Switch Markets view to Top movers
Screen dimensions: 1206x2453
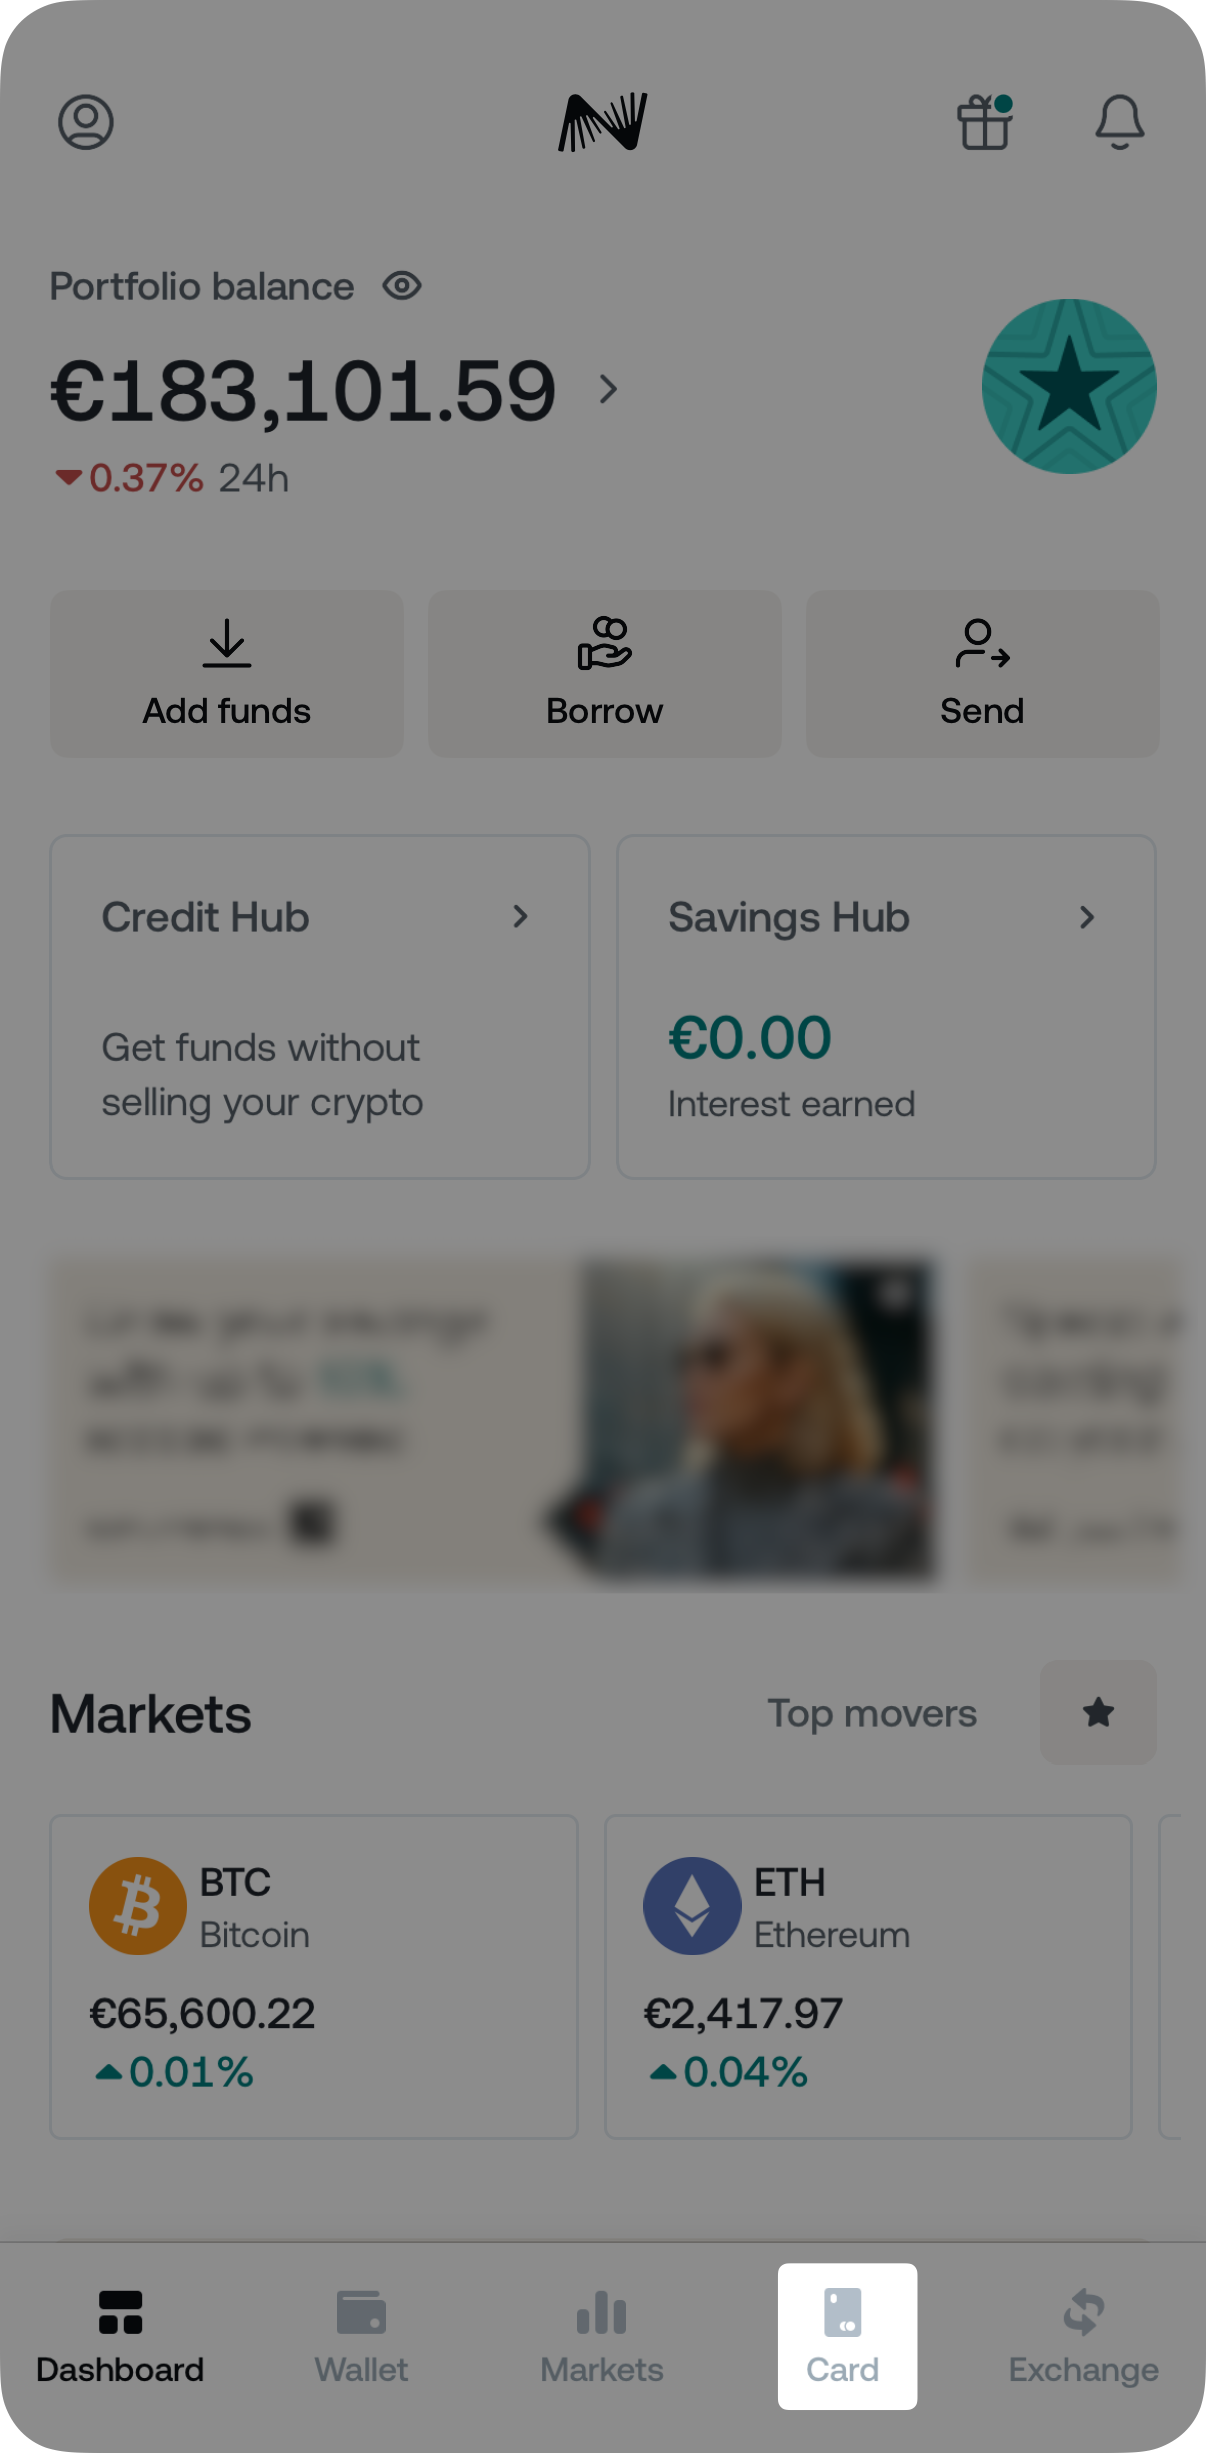point(872,1713)
